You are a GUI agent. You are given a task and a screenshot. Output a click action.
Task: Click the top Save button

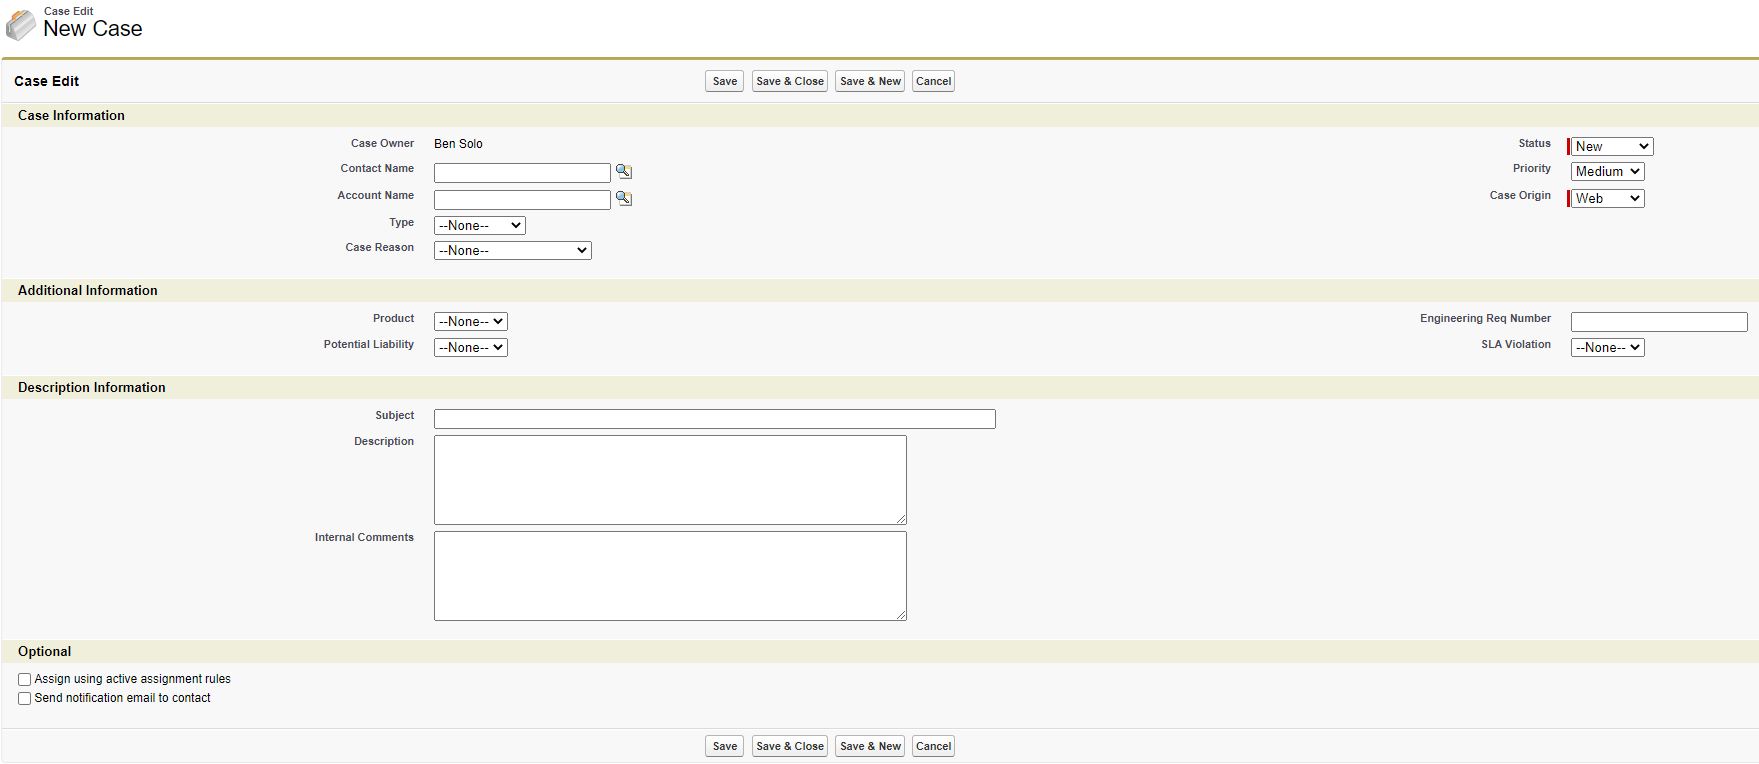[x=724, y=82]
